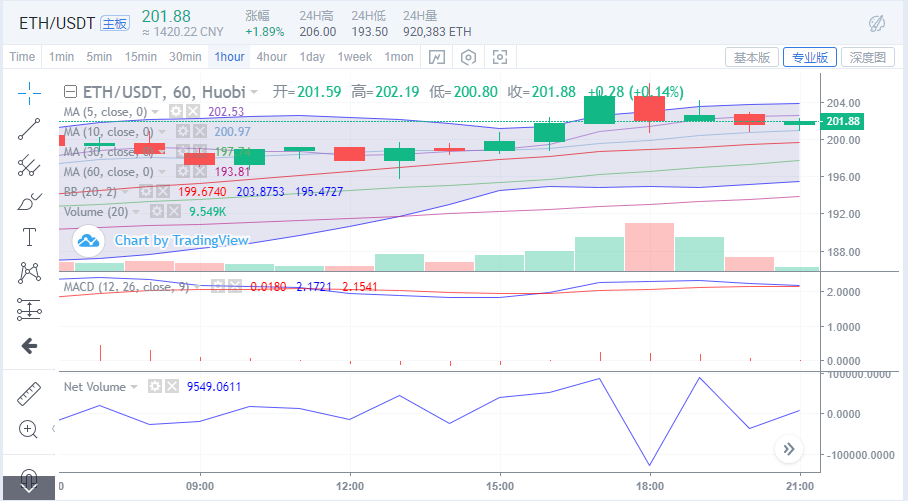Open 深度图 depth chart view

tap(867, 57)
